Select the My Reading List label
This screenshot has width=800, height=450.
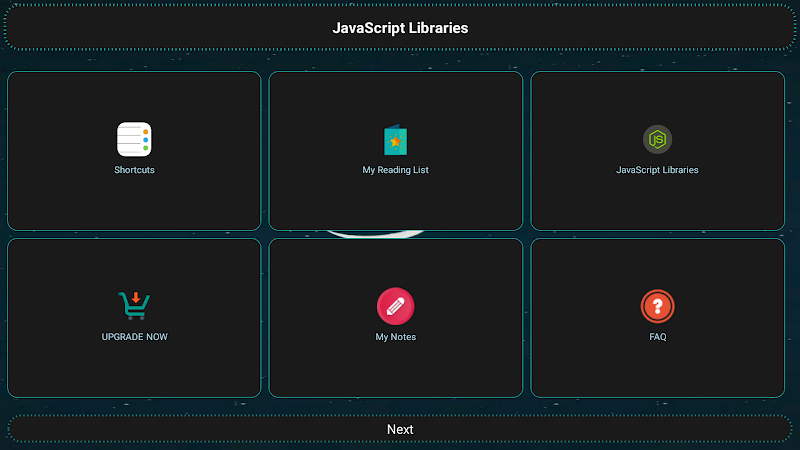pyautogui.click(x=395, y=170)
